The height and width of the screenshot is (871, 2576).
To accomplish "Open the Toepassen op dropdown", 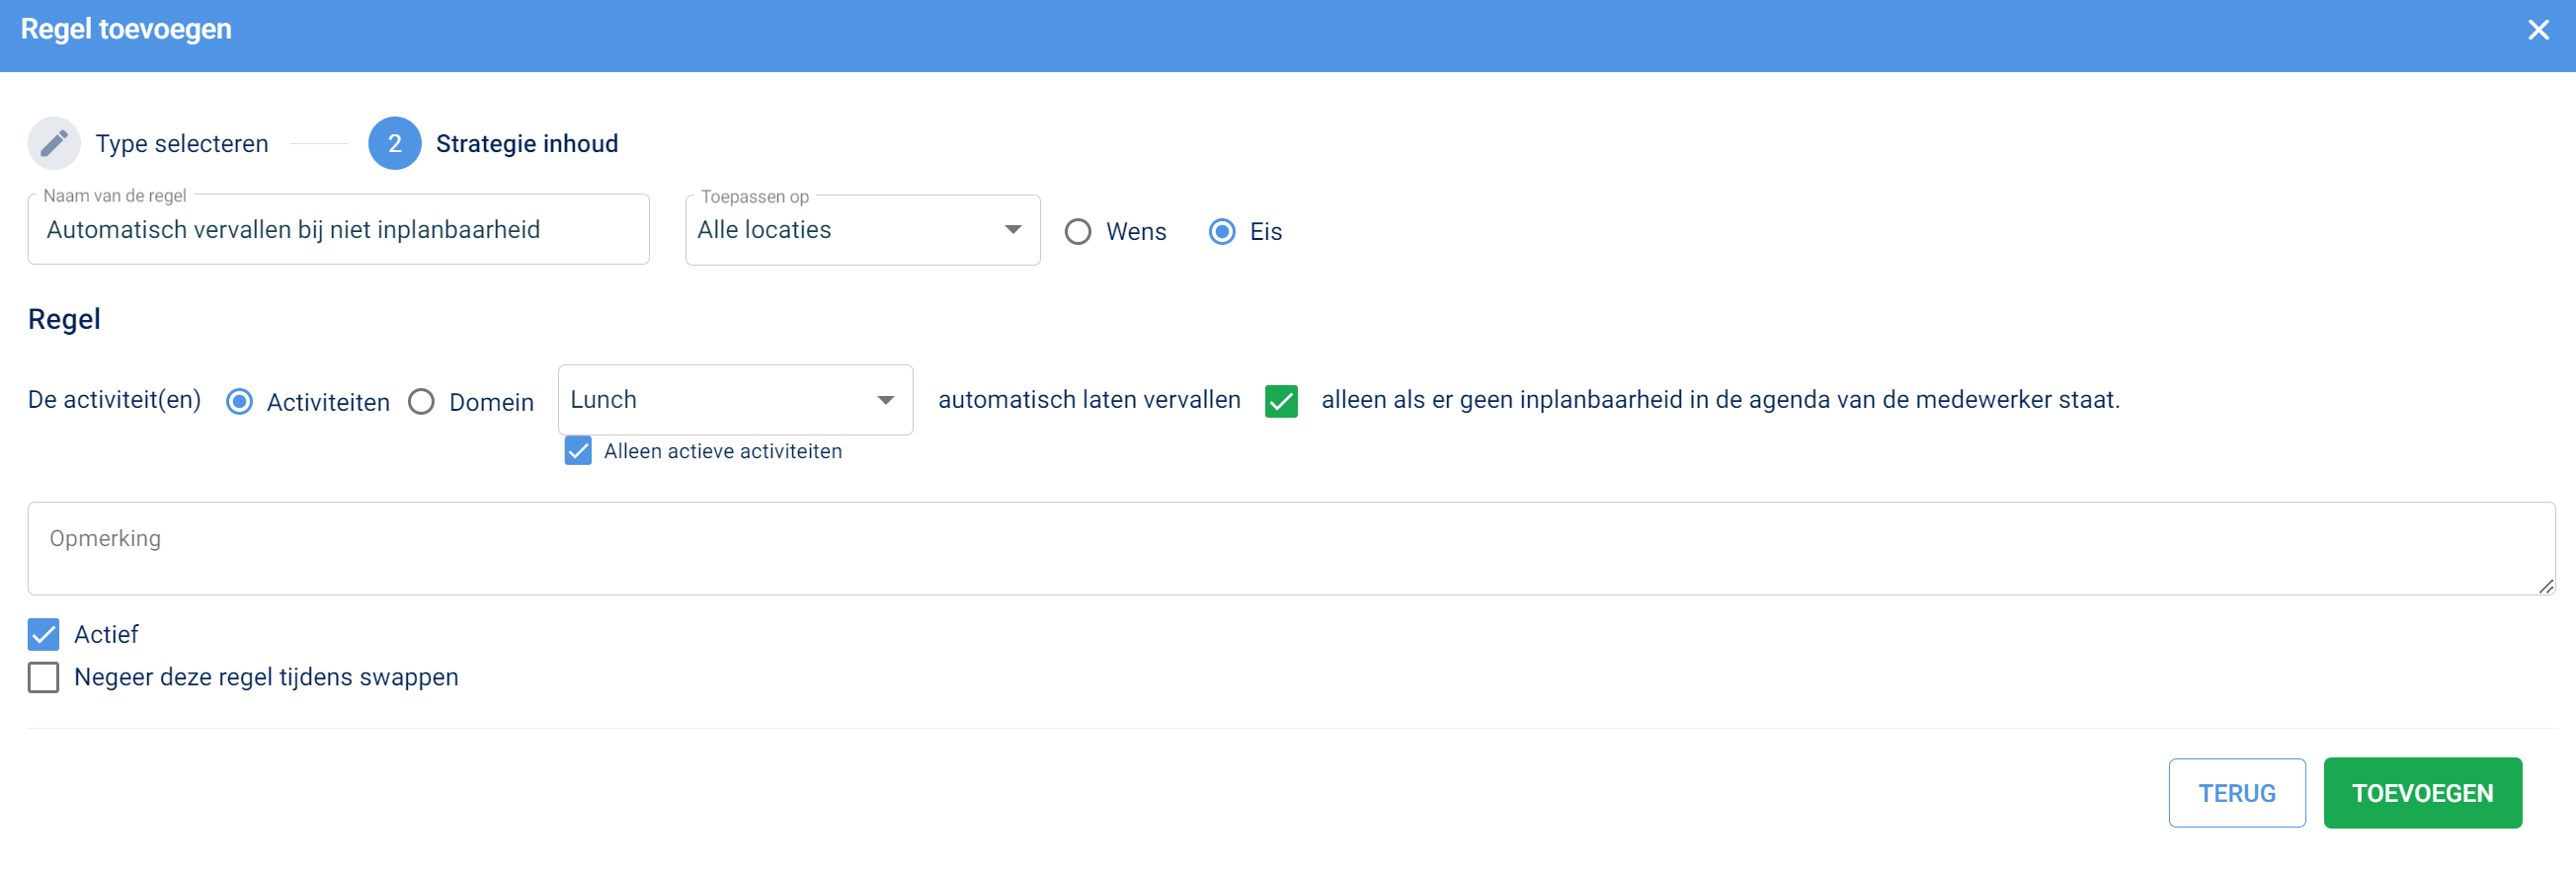I will (x=860, y=230).
